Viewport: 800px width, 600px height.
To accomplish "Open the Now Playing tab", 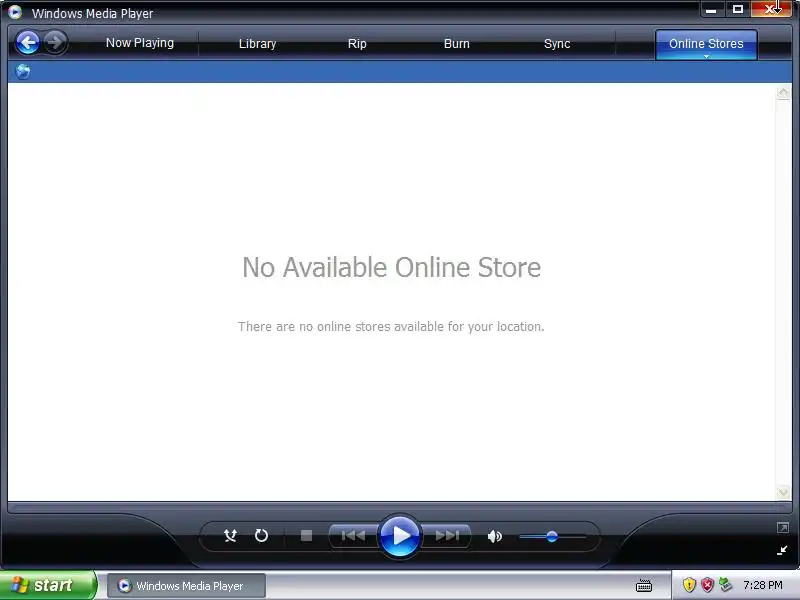I will click(140, 43).
